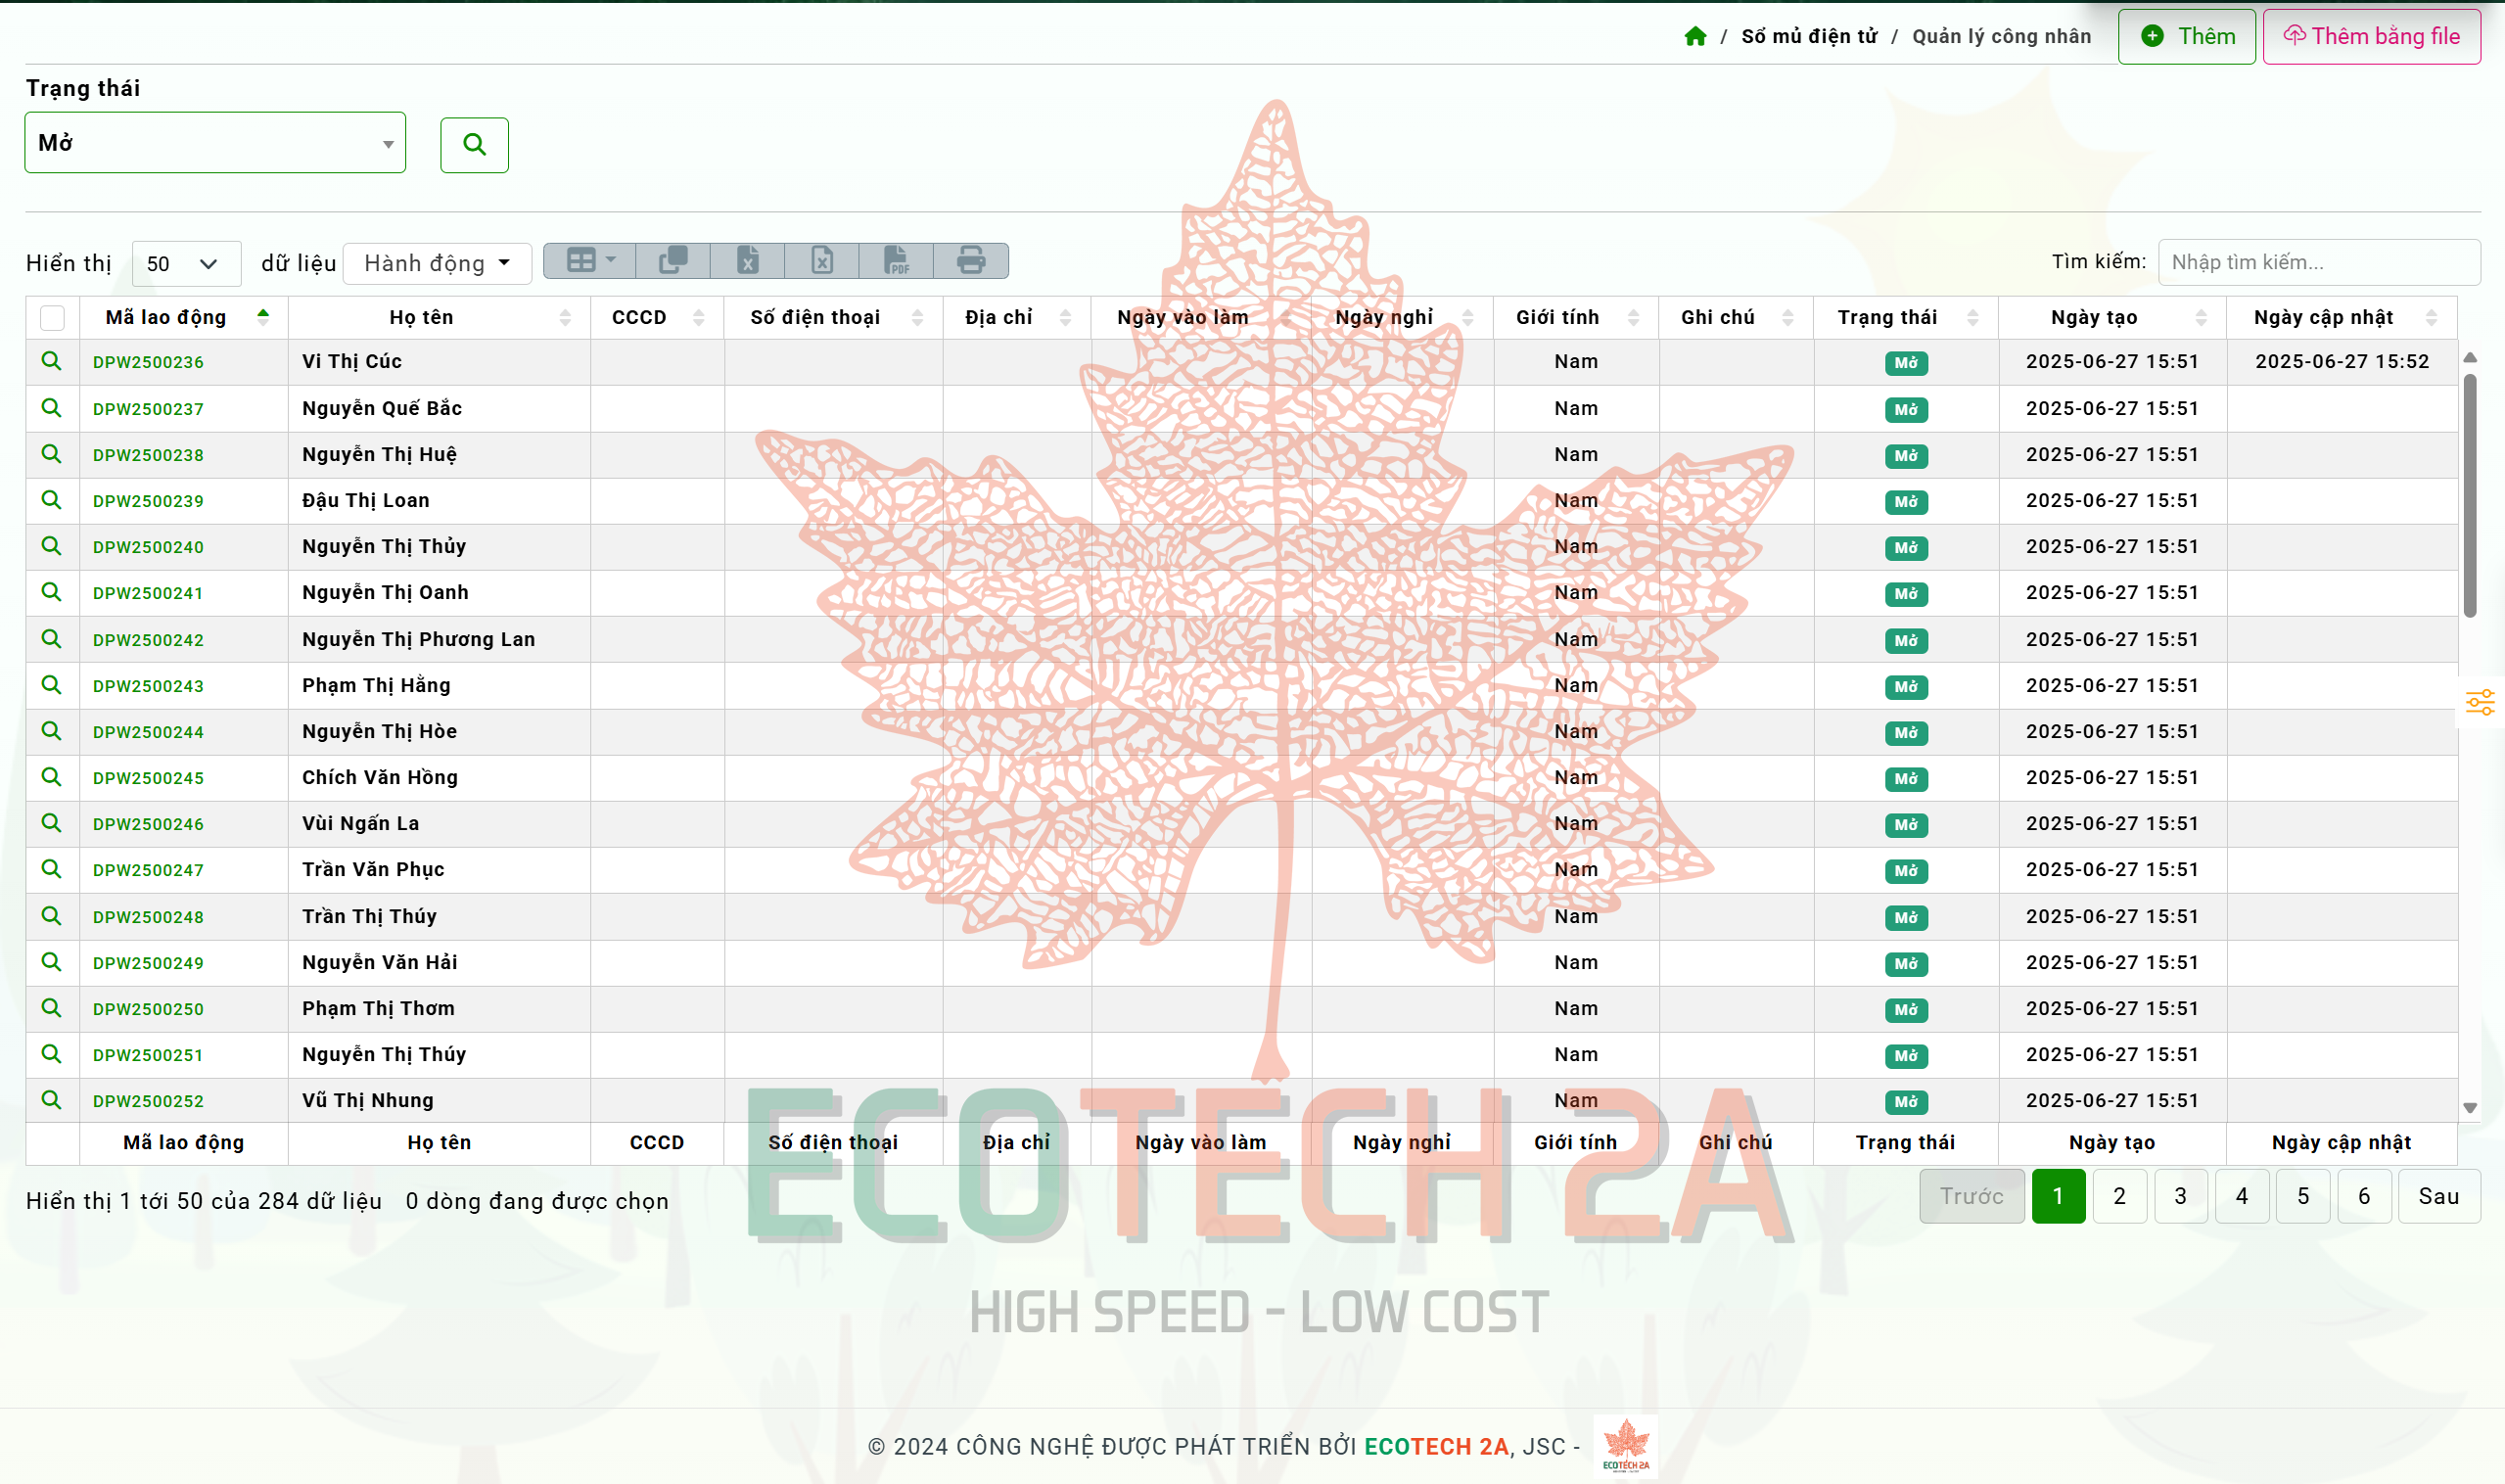Viewport: 2505px width, 1484px height.
Task: Go to page 3 of results
Action: click(x=2180, y=1197)
